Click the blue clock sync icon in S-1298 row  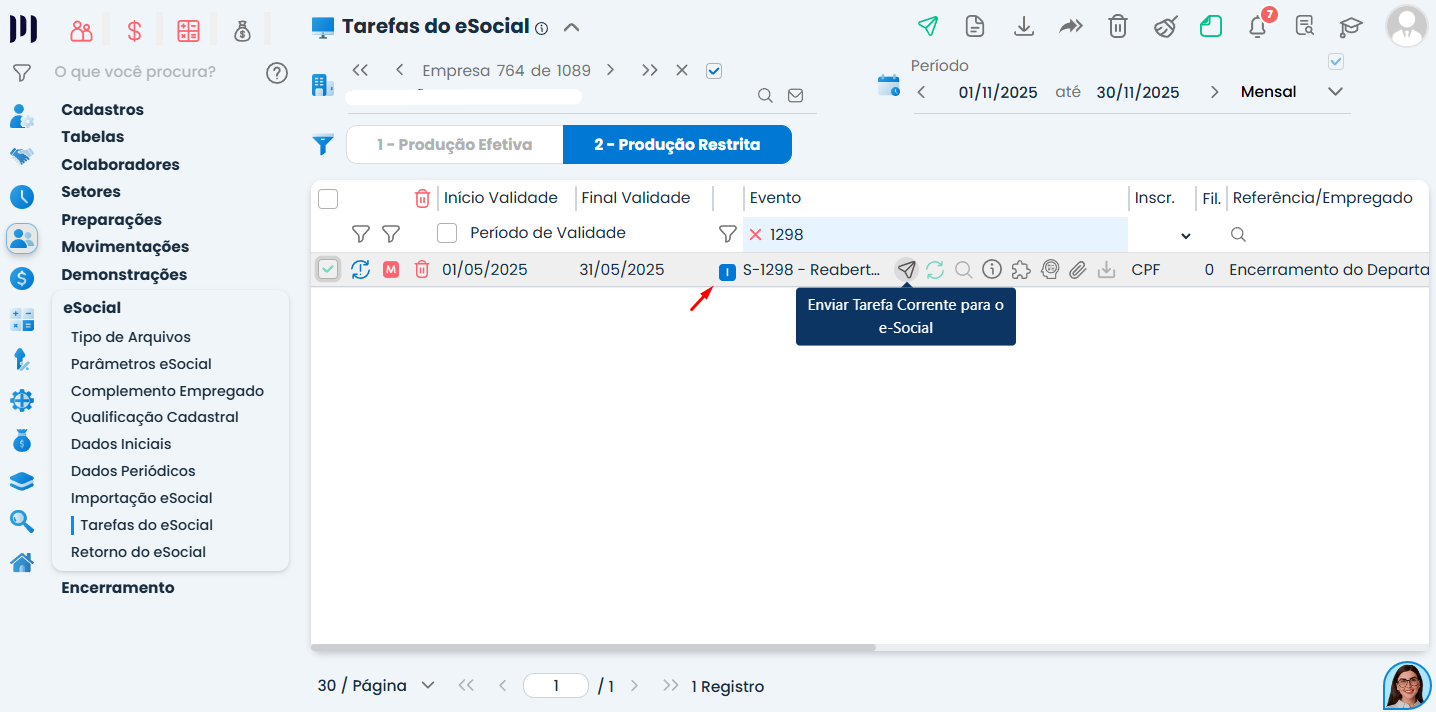(361, 269)
